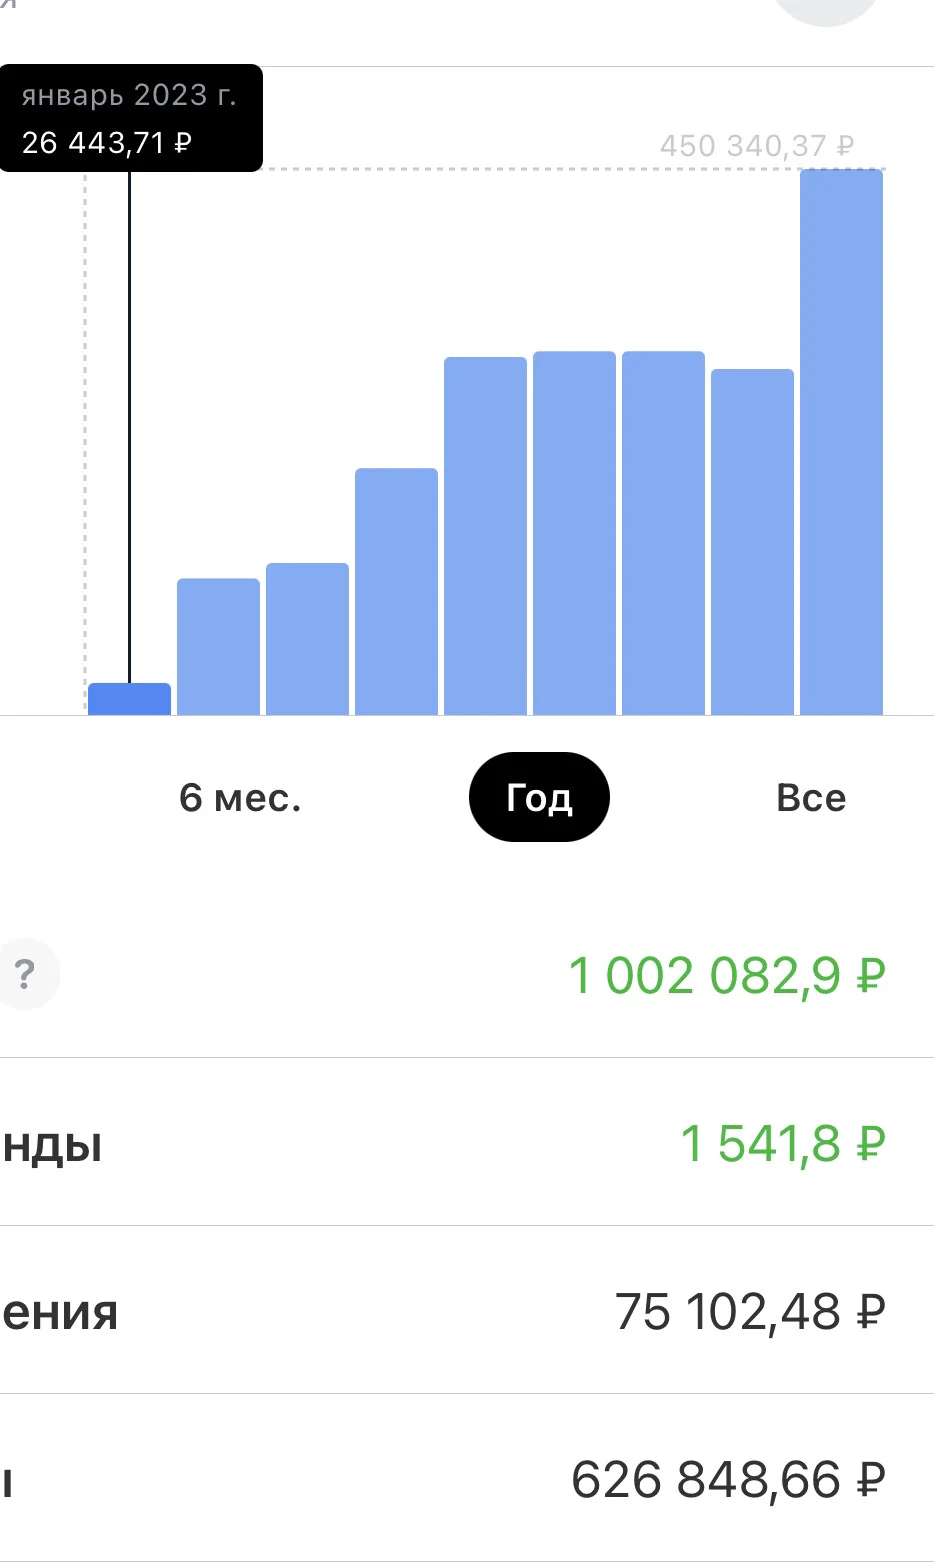Open the row showing 626 848,66 ₽
This screenshot has width=934, height=1567.
(x=467, y=1478)
